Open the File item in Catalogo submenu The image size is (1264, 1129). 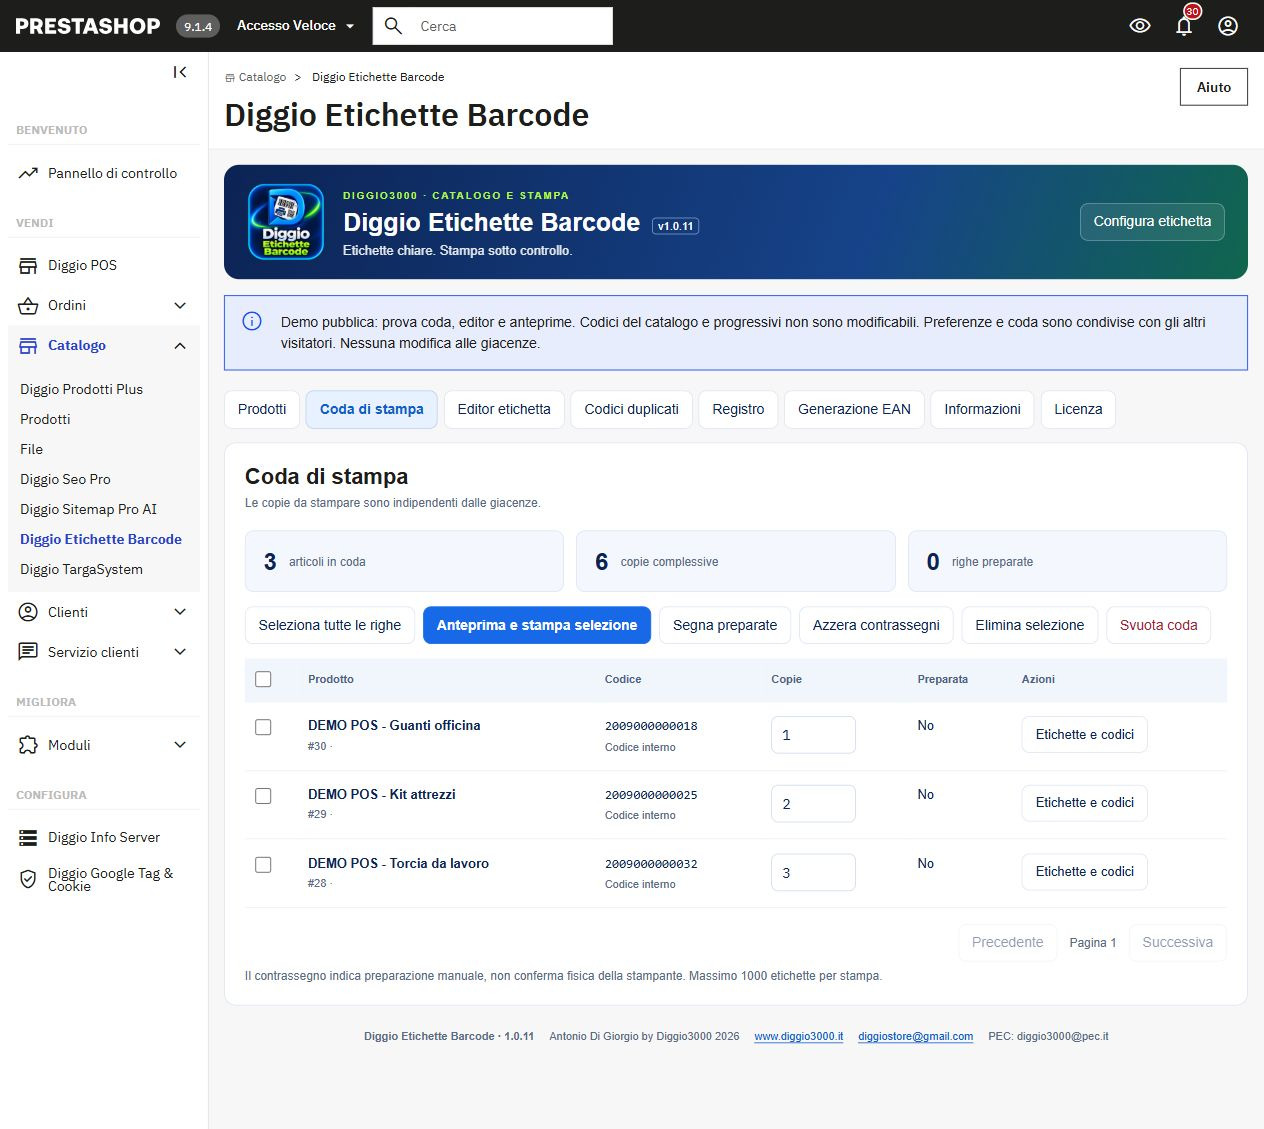(x=32, y=449)
